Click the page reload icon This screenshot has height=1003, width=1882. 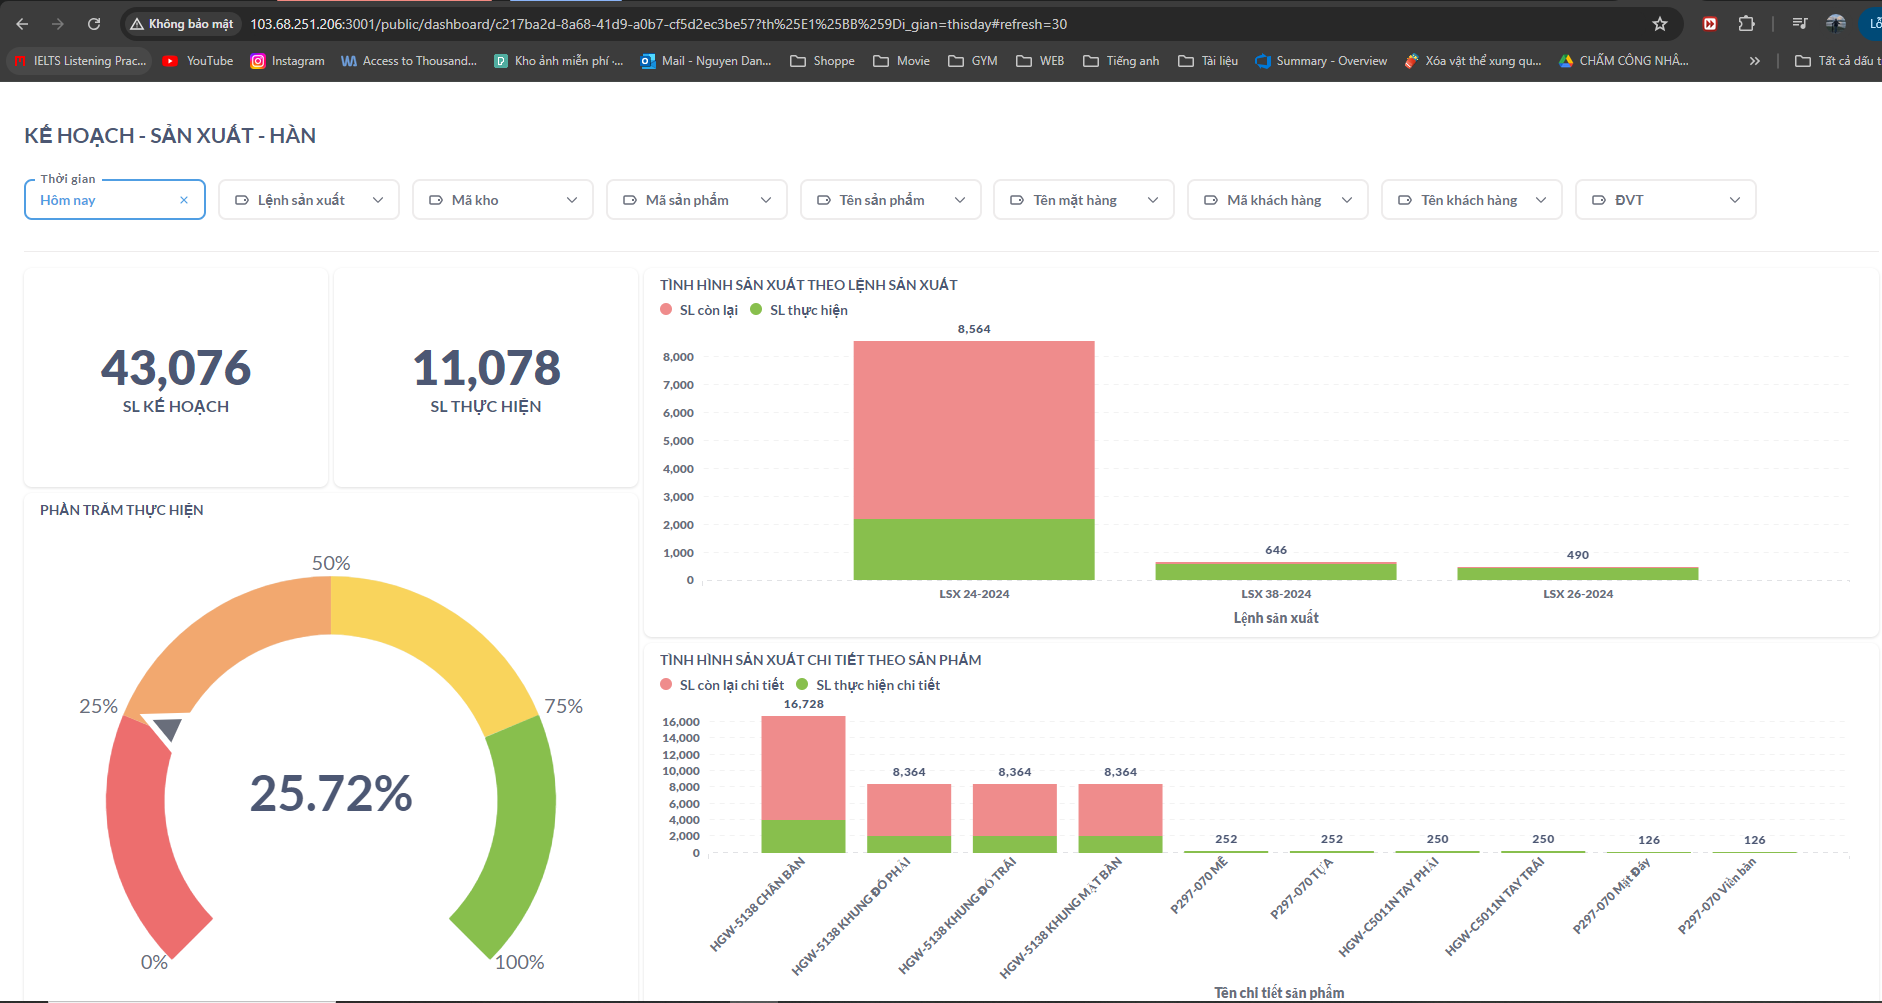(x=94, y=22)
